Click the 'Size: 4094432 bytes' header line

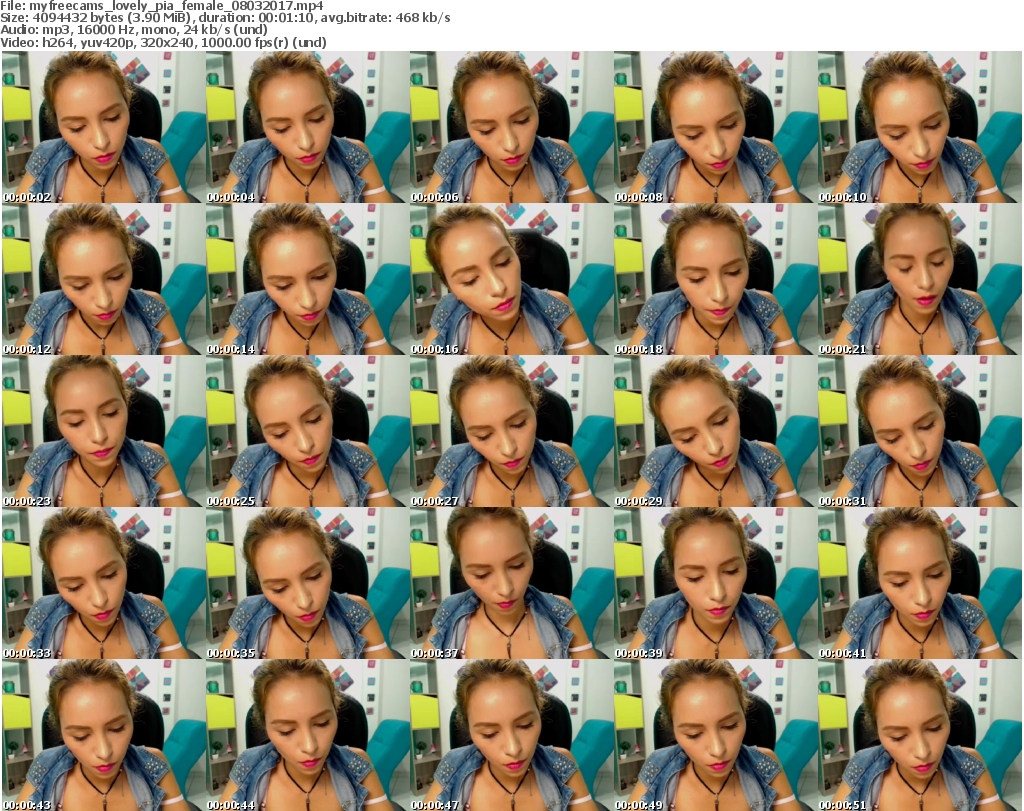(225, 18)
